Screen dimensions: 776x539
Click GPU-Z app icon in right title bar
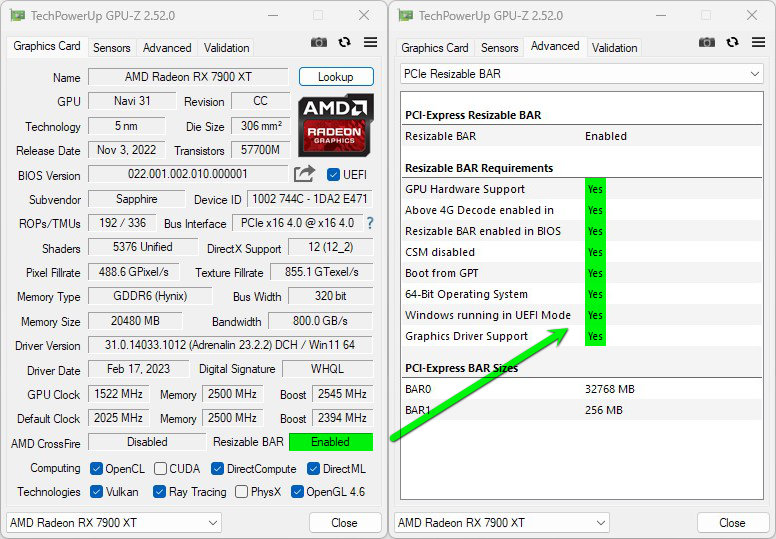click(x=405, y=16)
